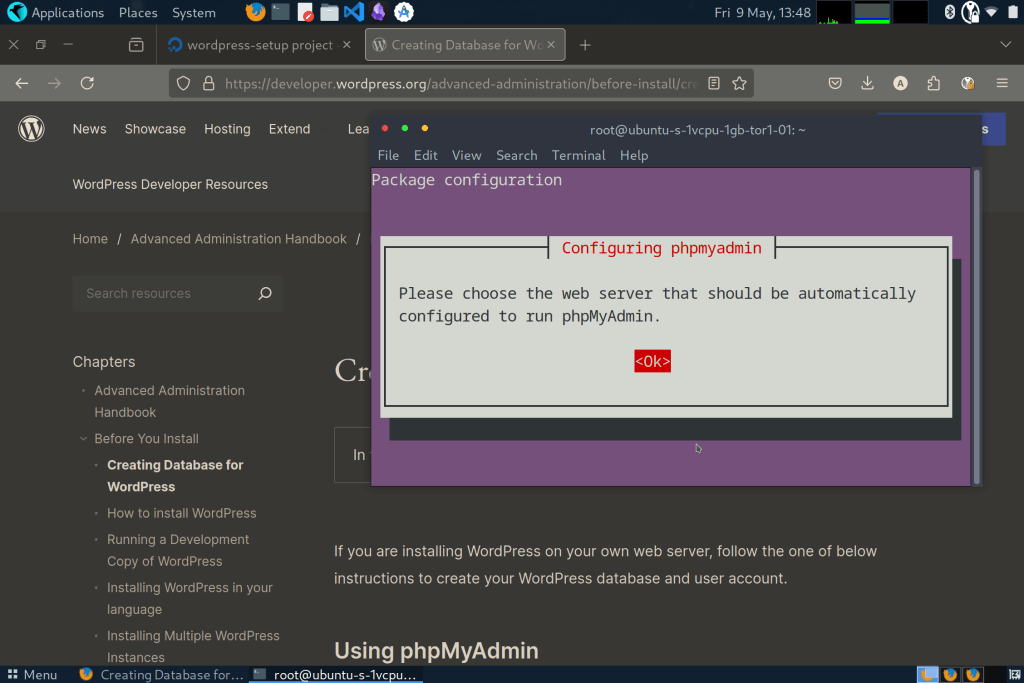Launch Firefox from the top panel

255,12
